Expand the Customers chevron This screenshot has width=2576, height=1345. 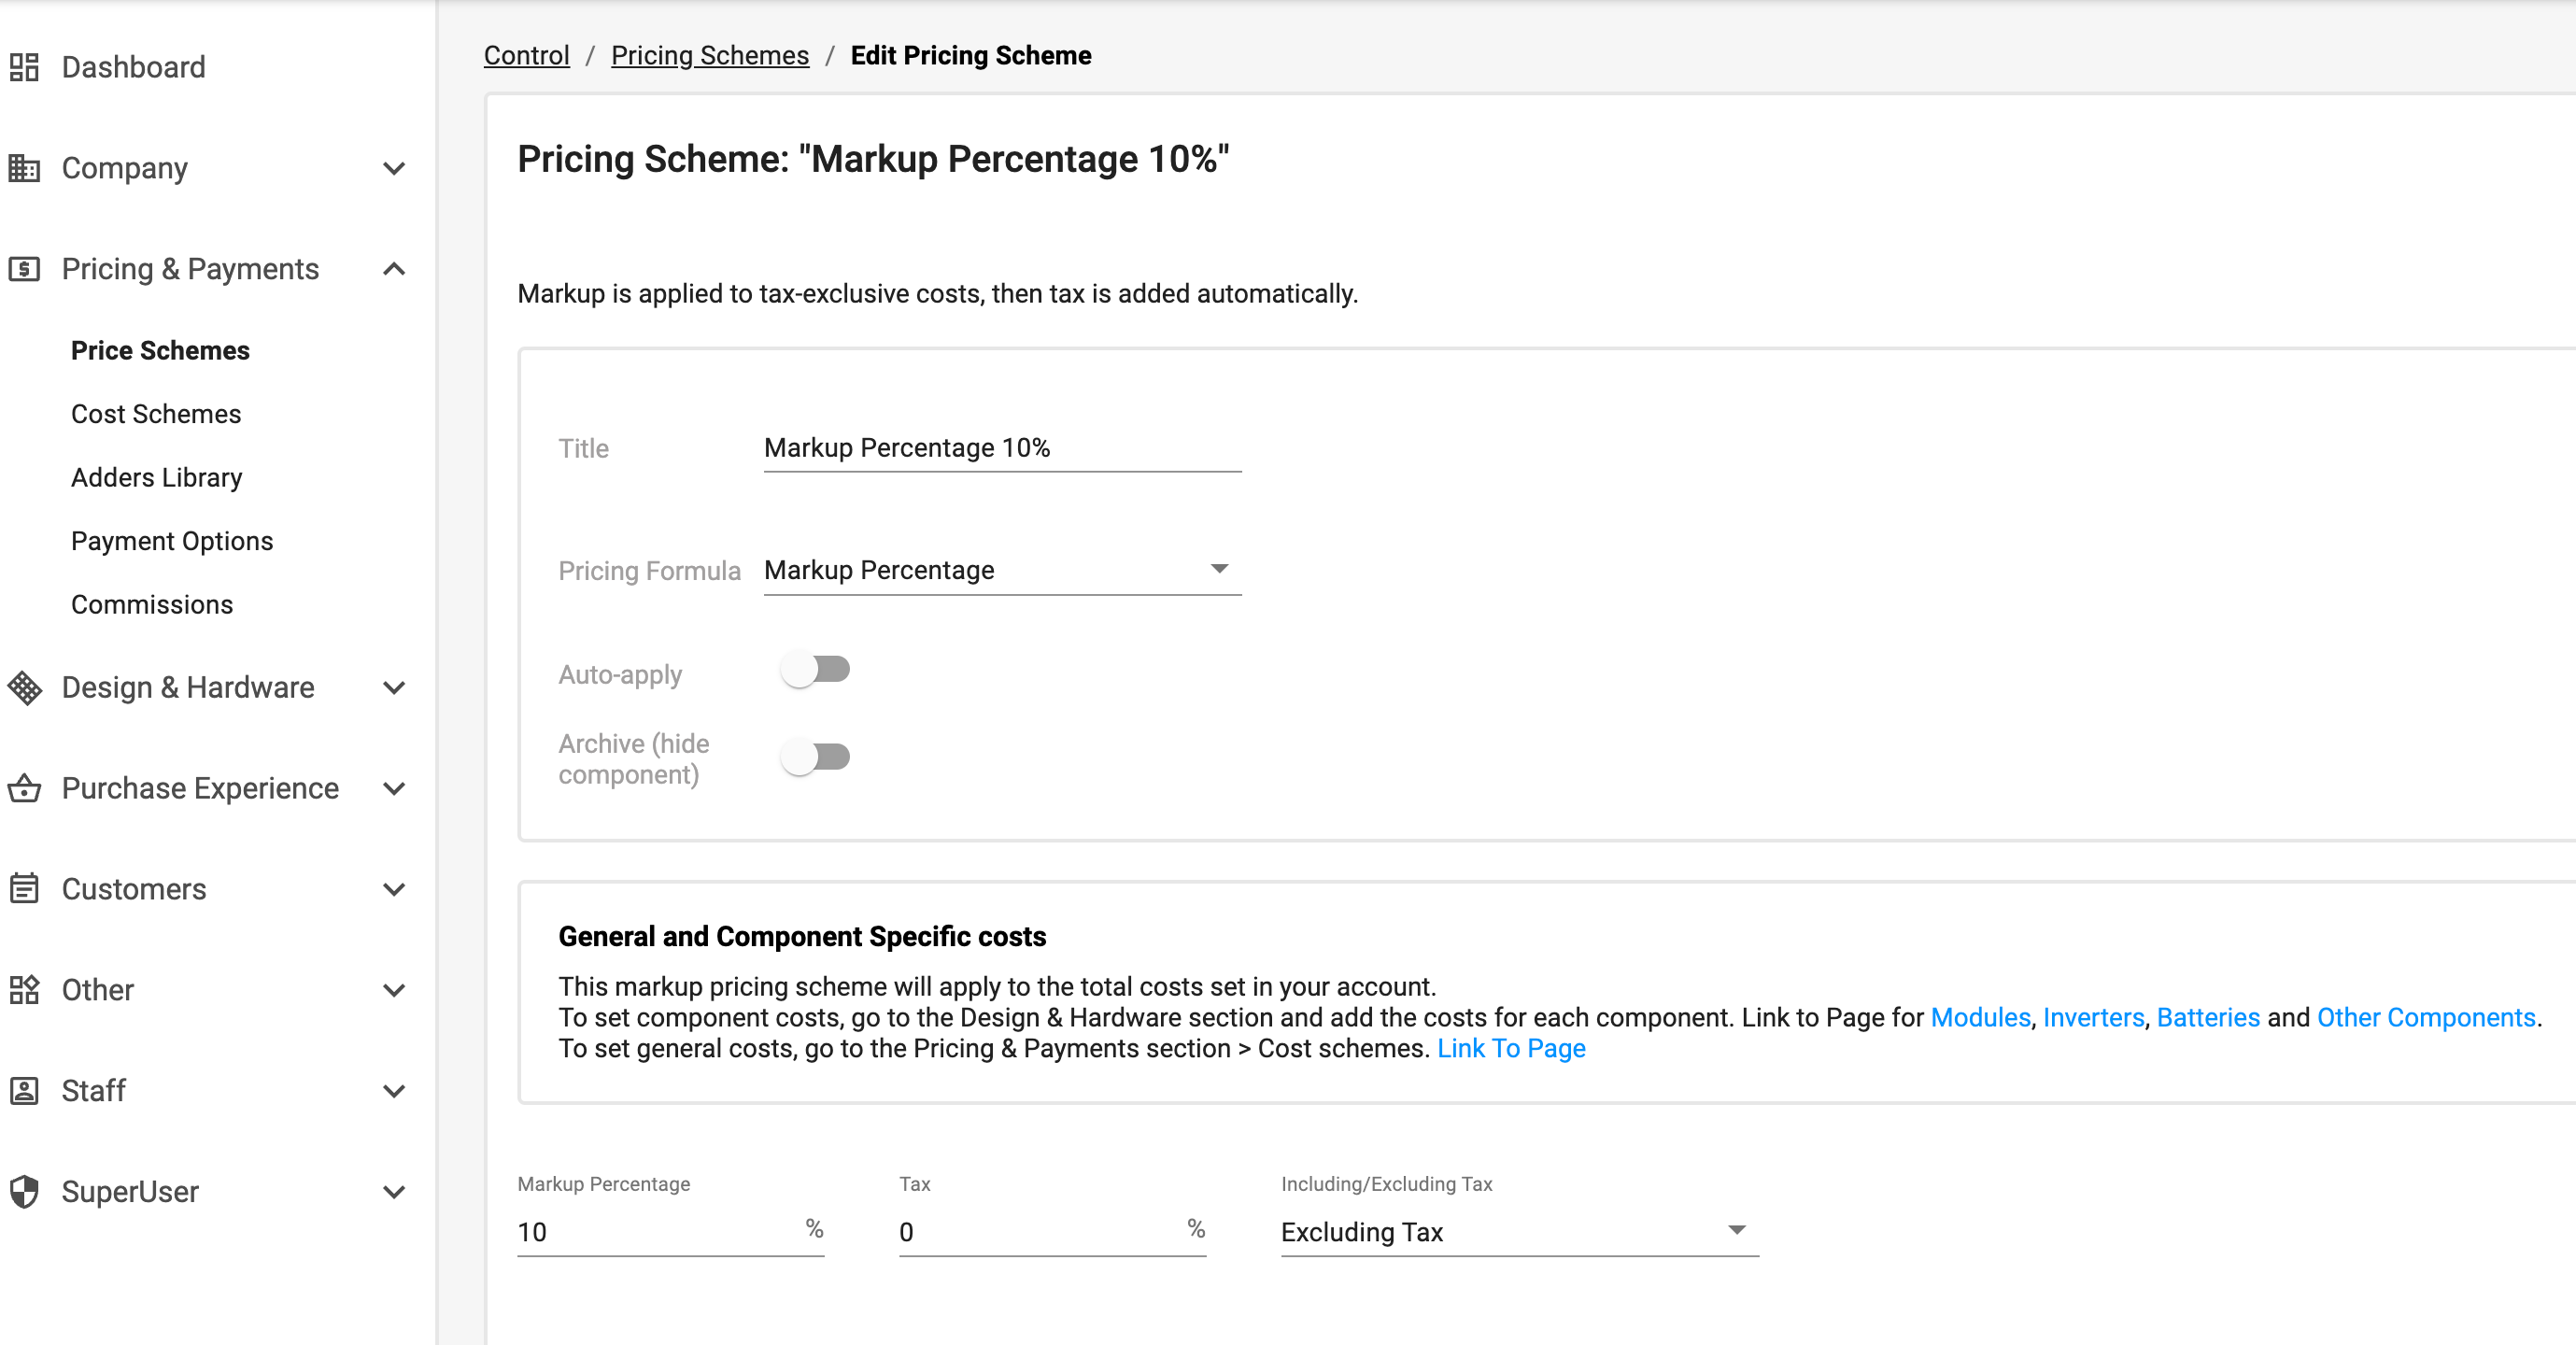click(394, 889)
